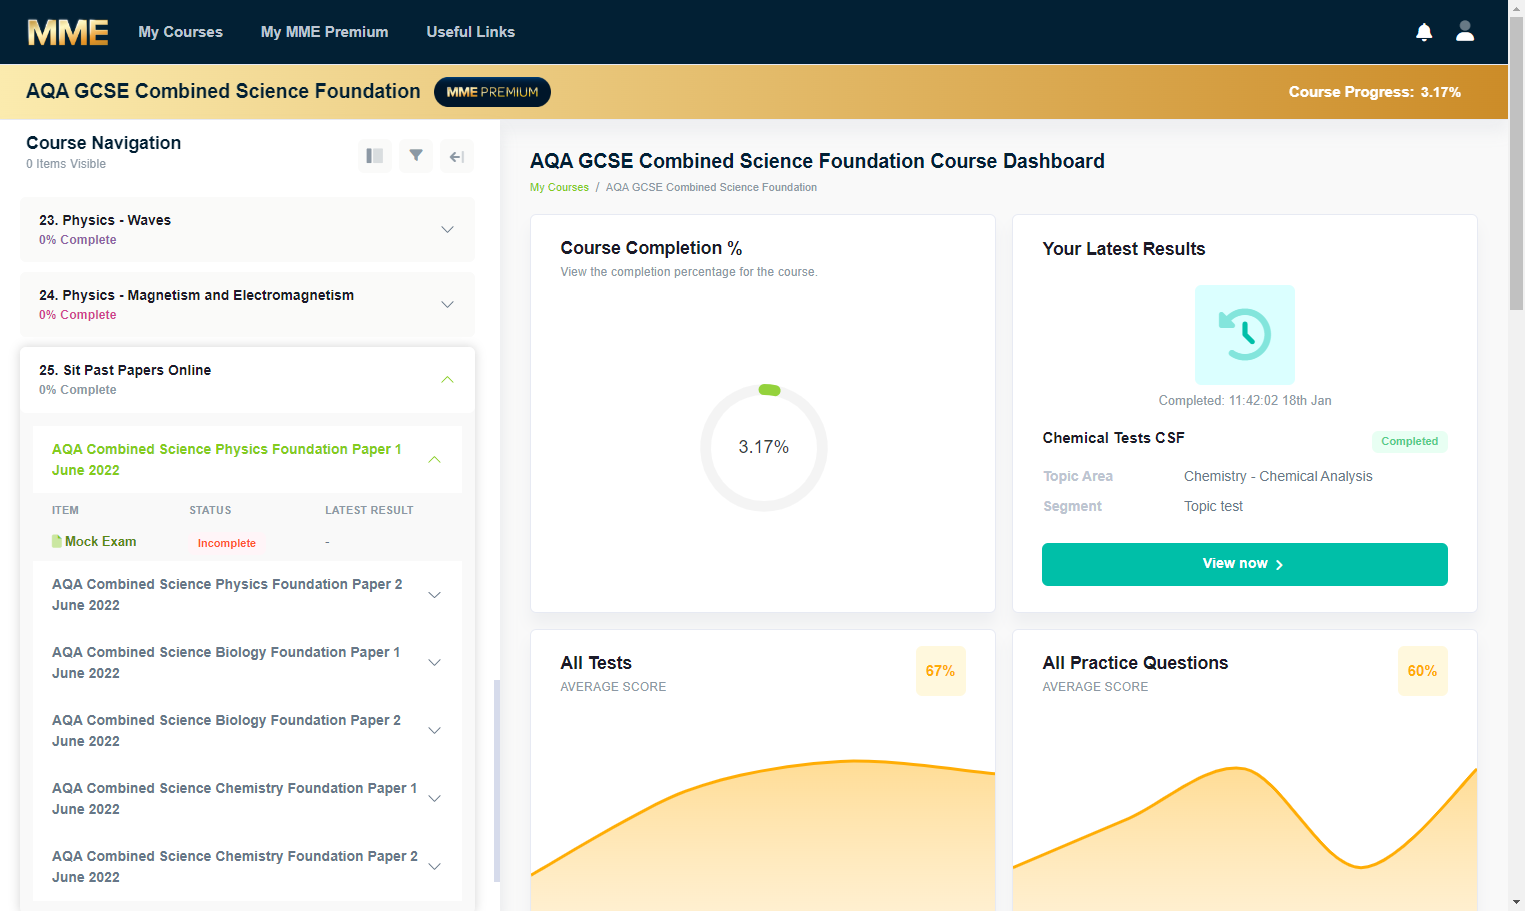Click the All Tests average score chart
Image resolution: width=1525 pixels, height=911 pixels.
click(763, 835)
